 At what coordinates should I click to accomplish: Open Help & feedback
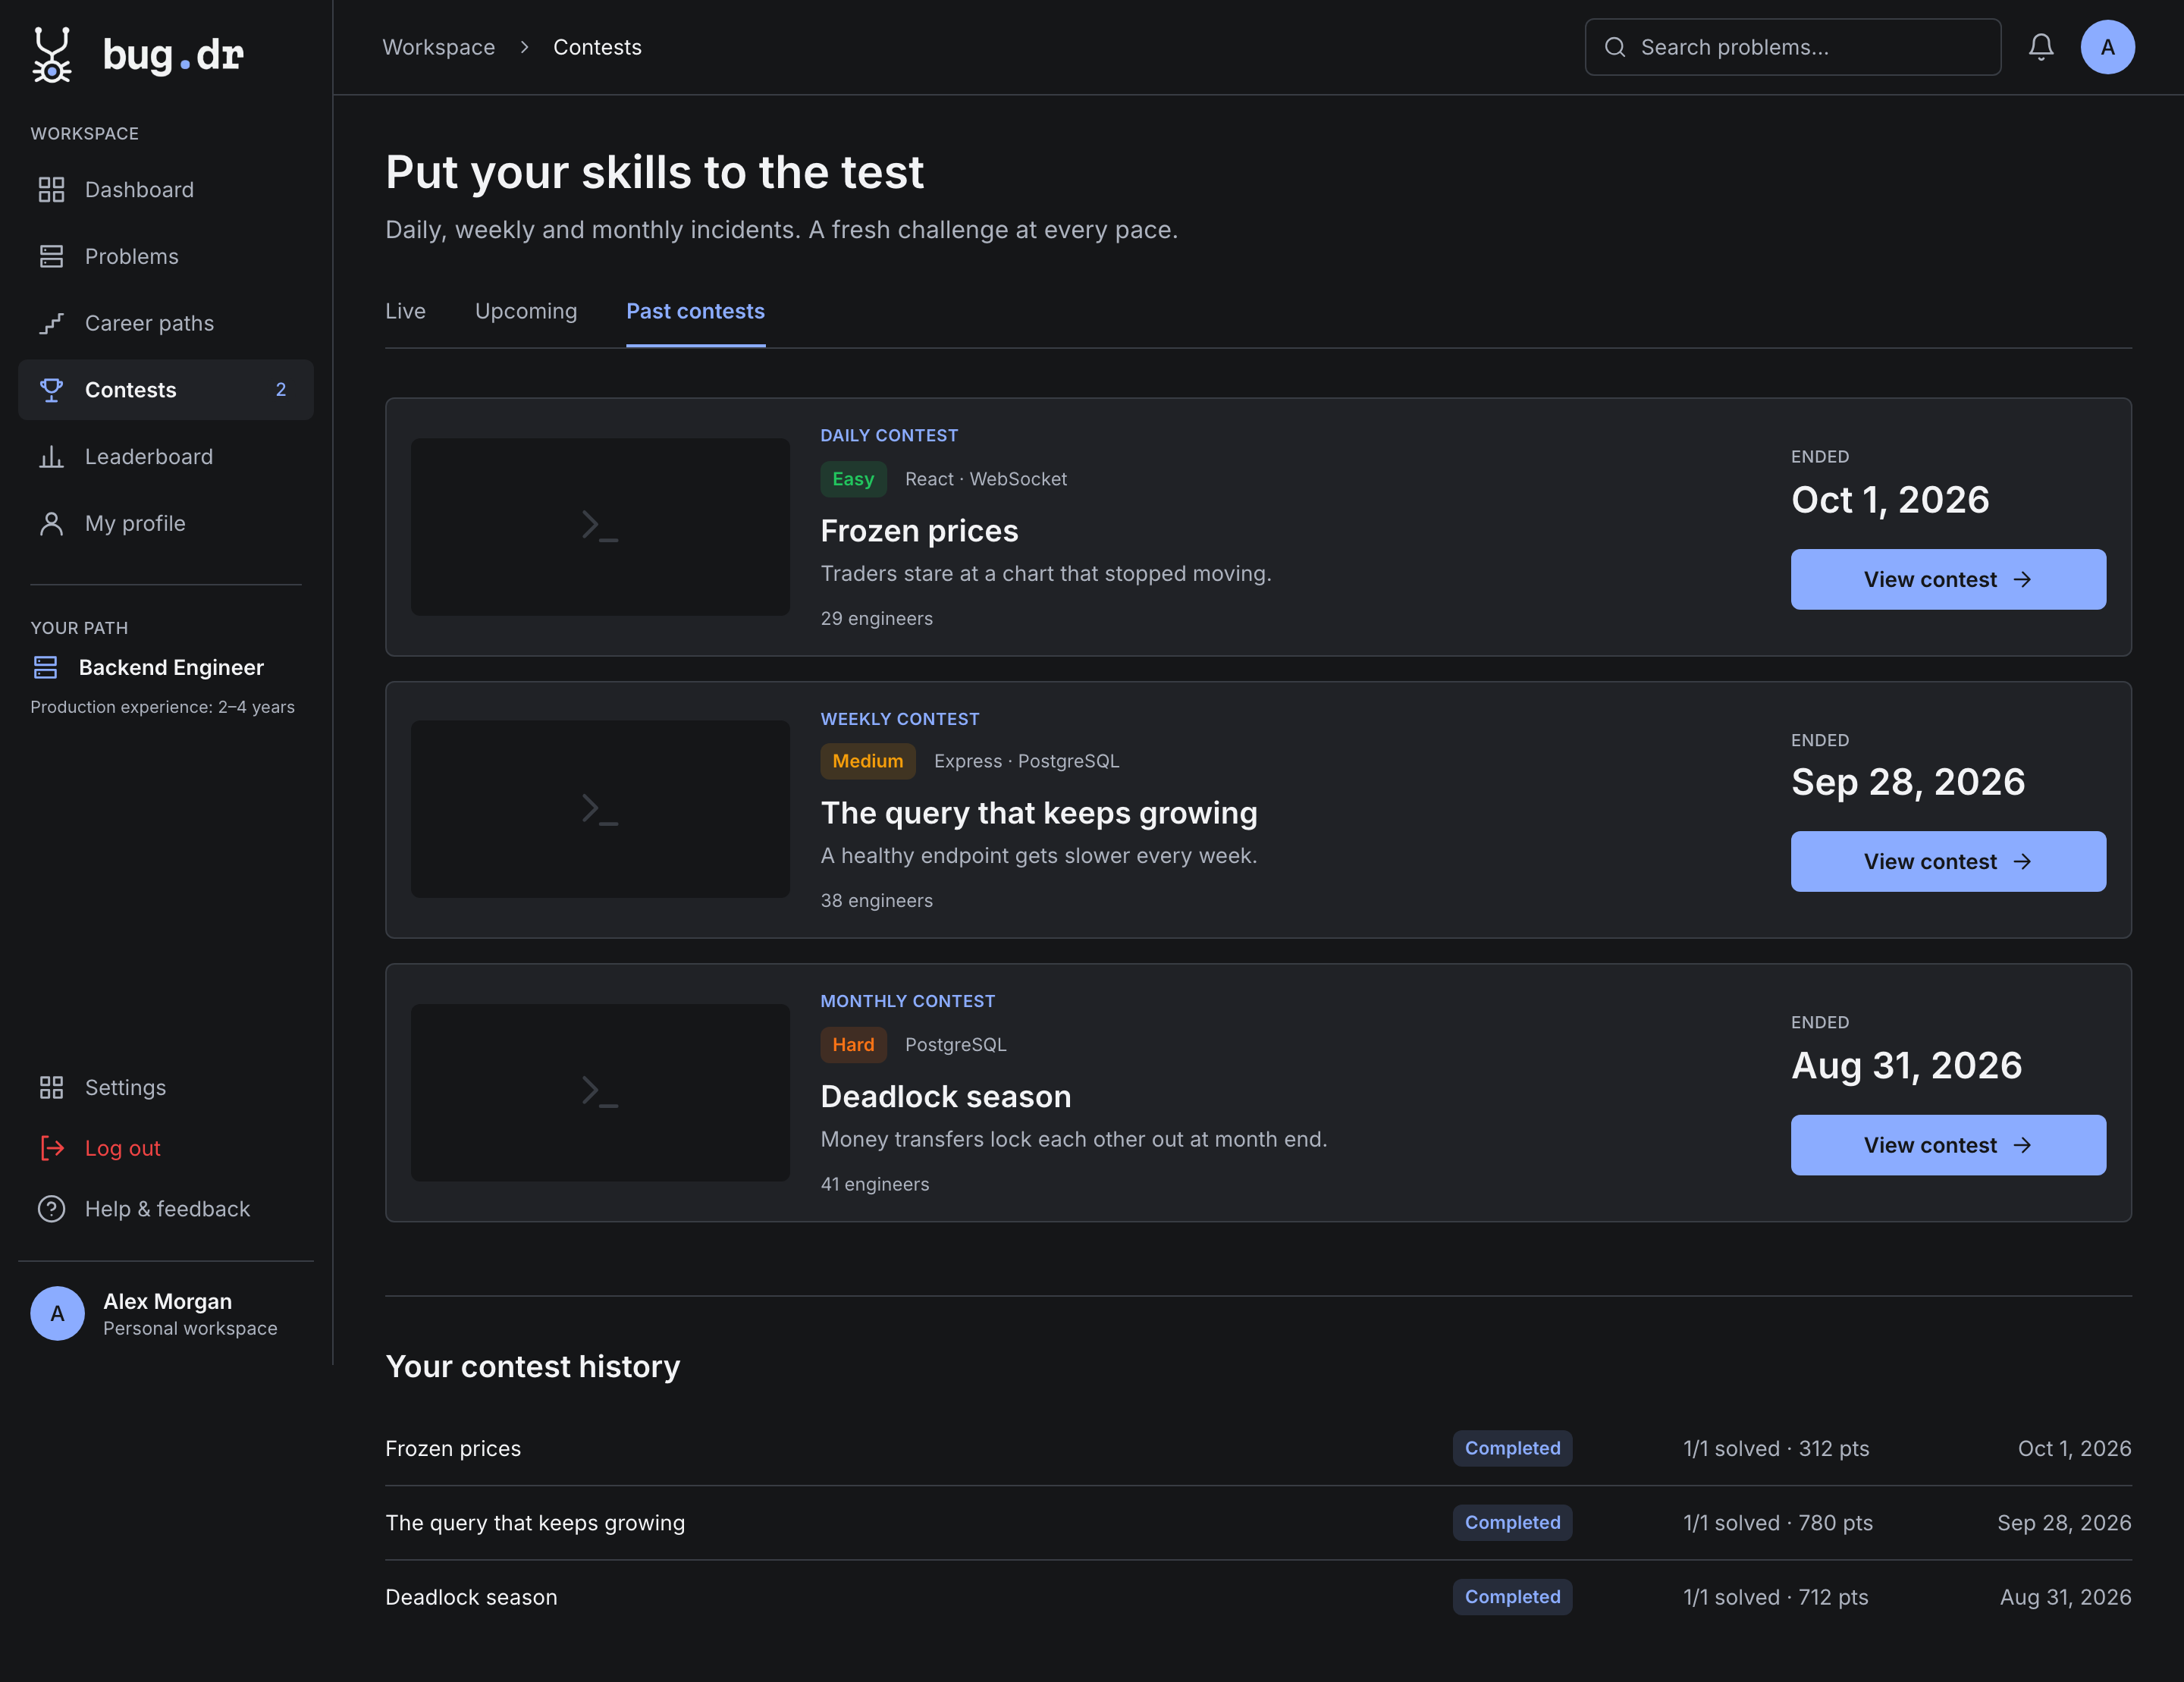tap(166, 1209)
